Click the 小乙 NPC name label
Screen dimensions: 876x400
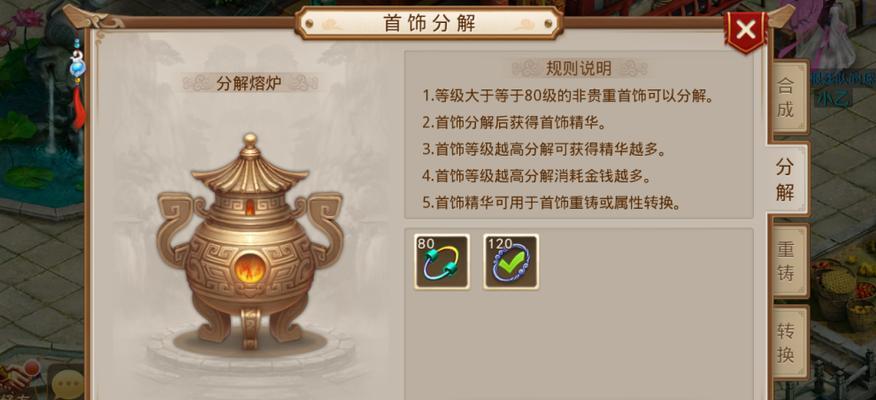point(833,98)
